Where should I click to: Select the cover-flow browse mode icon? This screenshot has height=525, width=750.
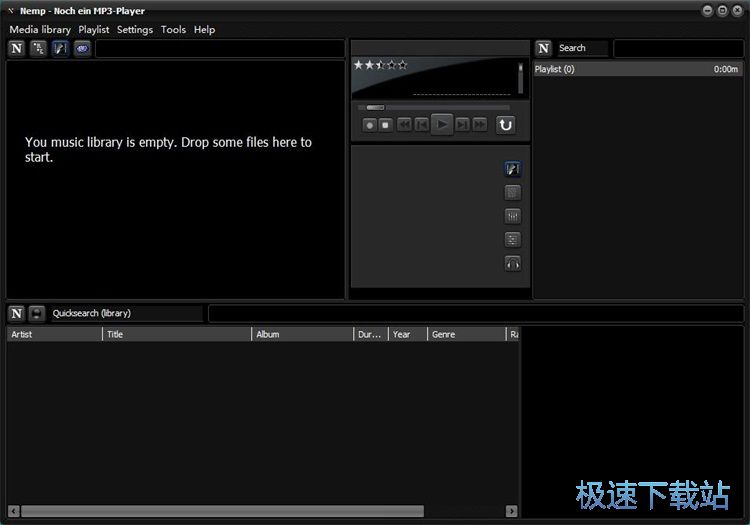60,48
